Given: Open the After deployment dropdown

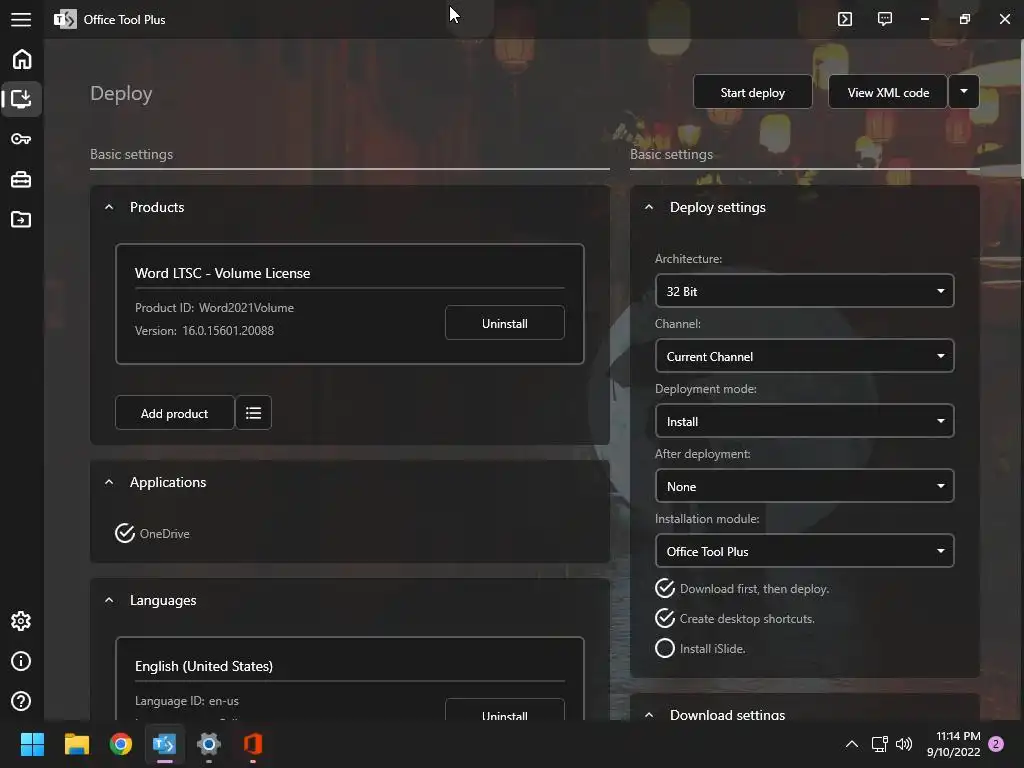Looking at the screenshot, I should 805,487.
